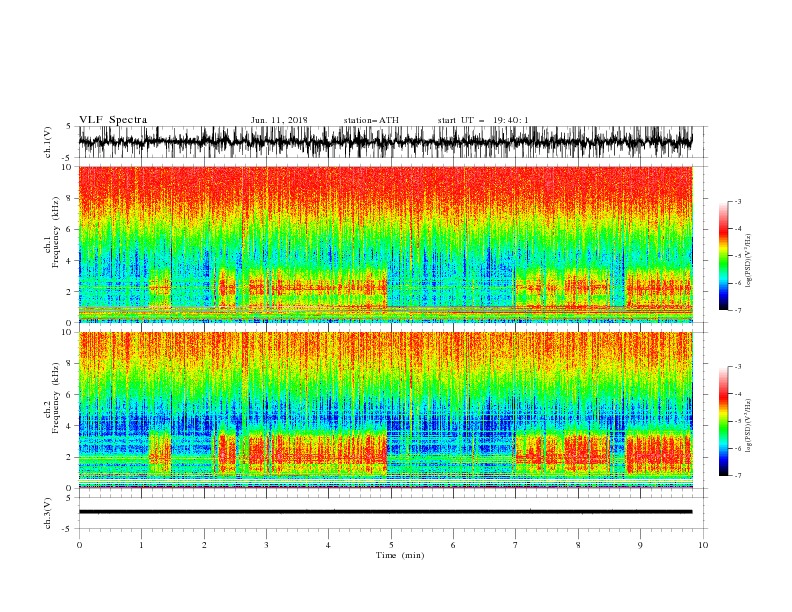The width and height of the screenshot is (792, 612).
Task: Click the ch.1(V) waveform trace panel
Action: [392, 142]
